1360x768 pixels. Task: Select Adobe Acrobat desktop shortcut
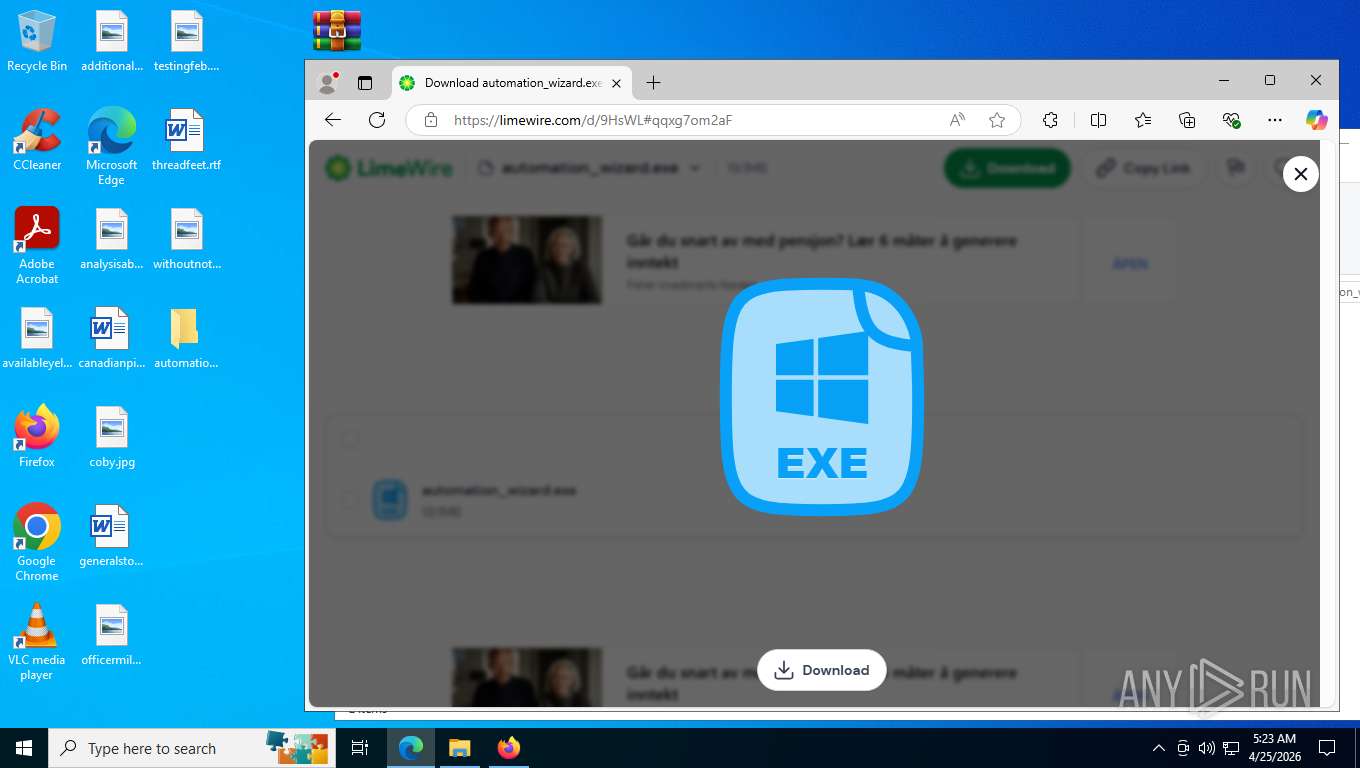pos(37,246)
